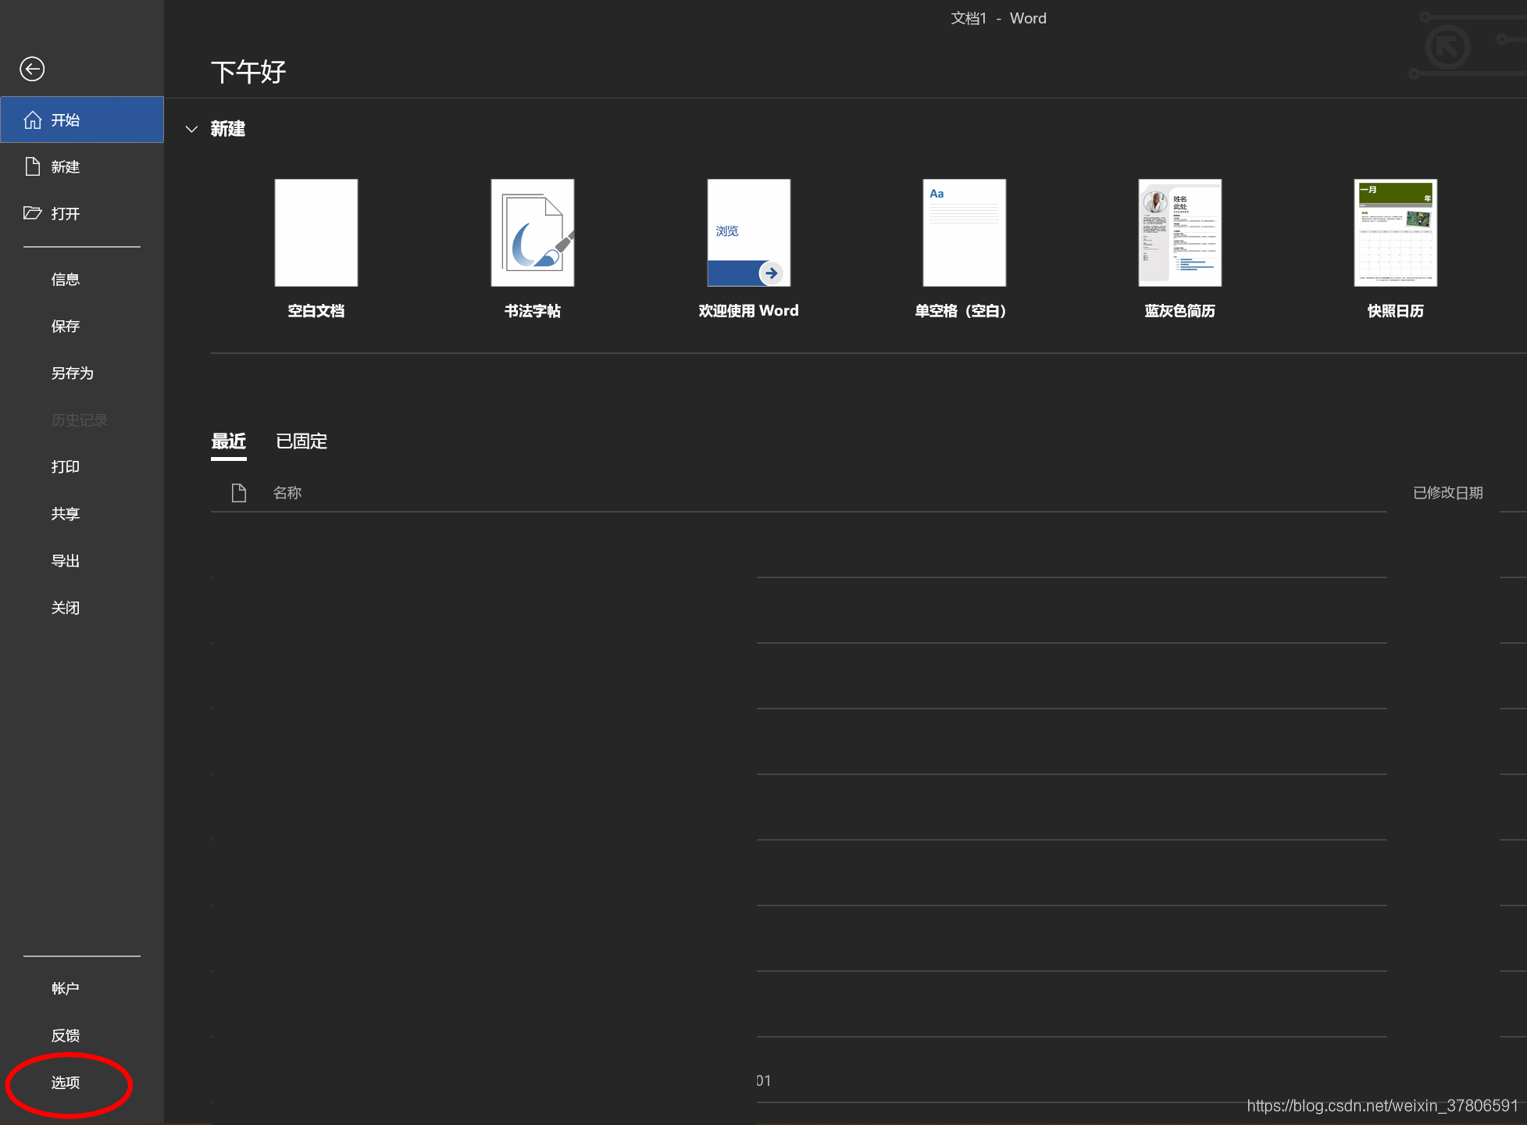Viewport: 1527px width, 1125px height.
Task: Sort by the 已修改日期 column header
Action: click(x=1447, y=493)
